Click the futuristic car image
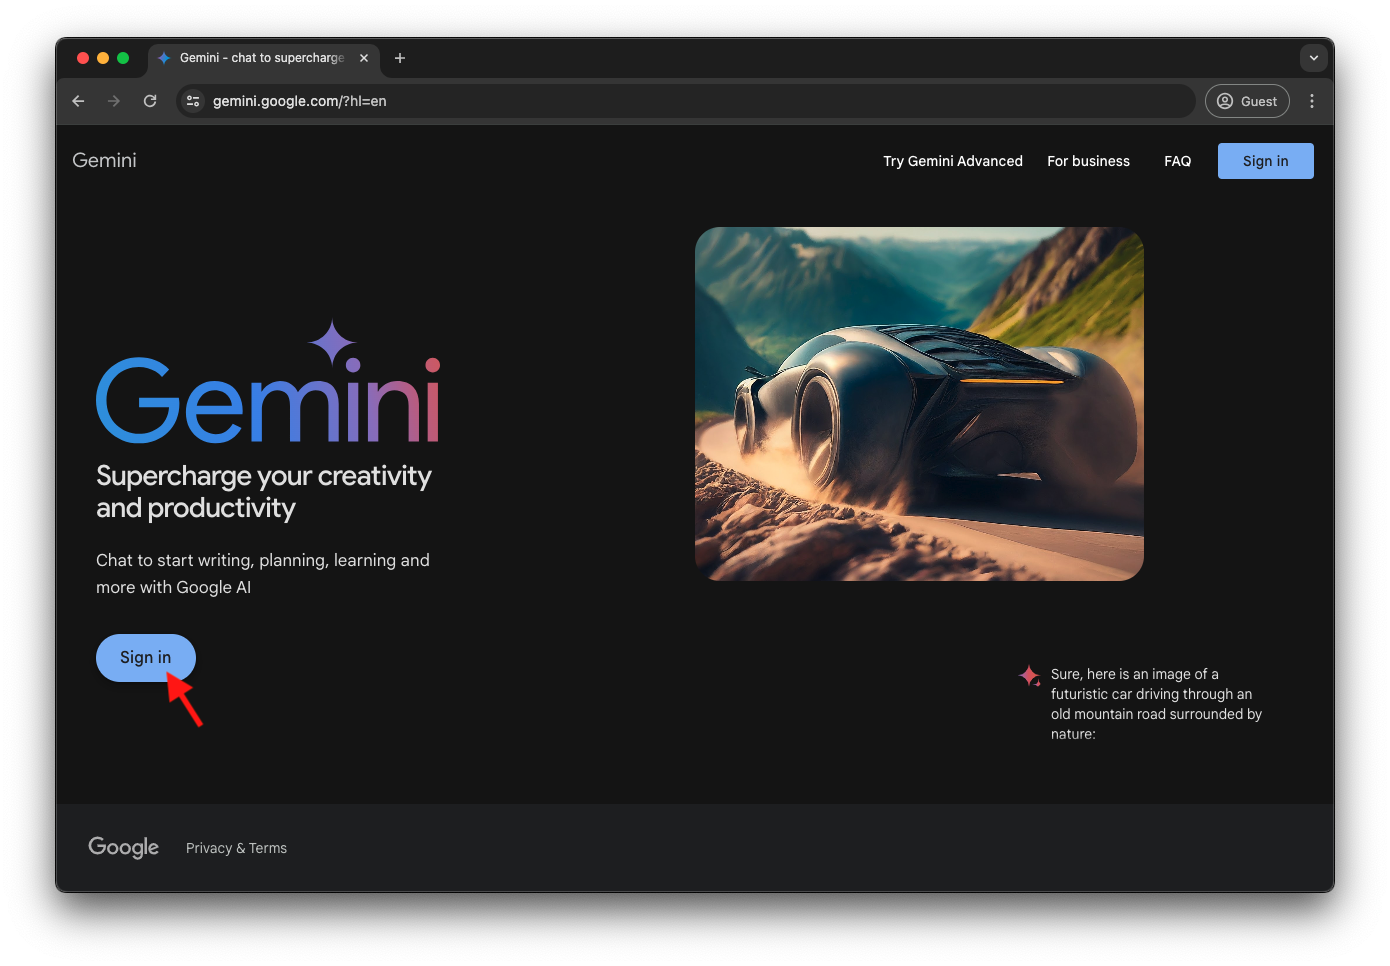 tap(919, 404)
